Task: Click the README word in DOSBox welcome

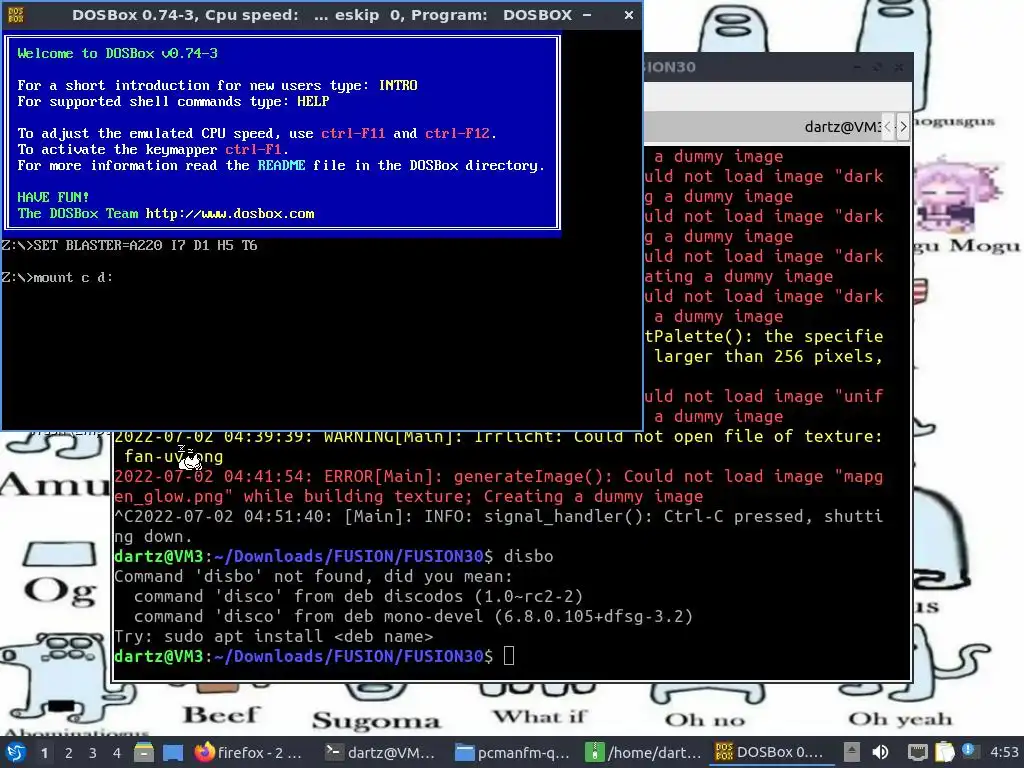Action: pos(281,165)
